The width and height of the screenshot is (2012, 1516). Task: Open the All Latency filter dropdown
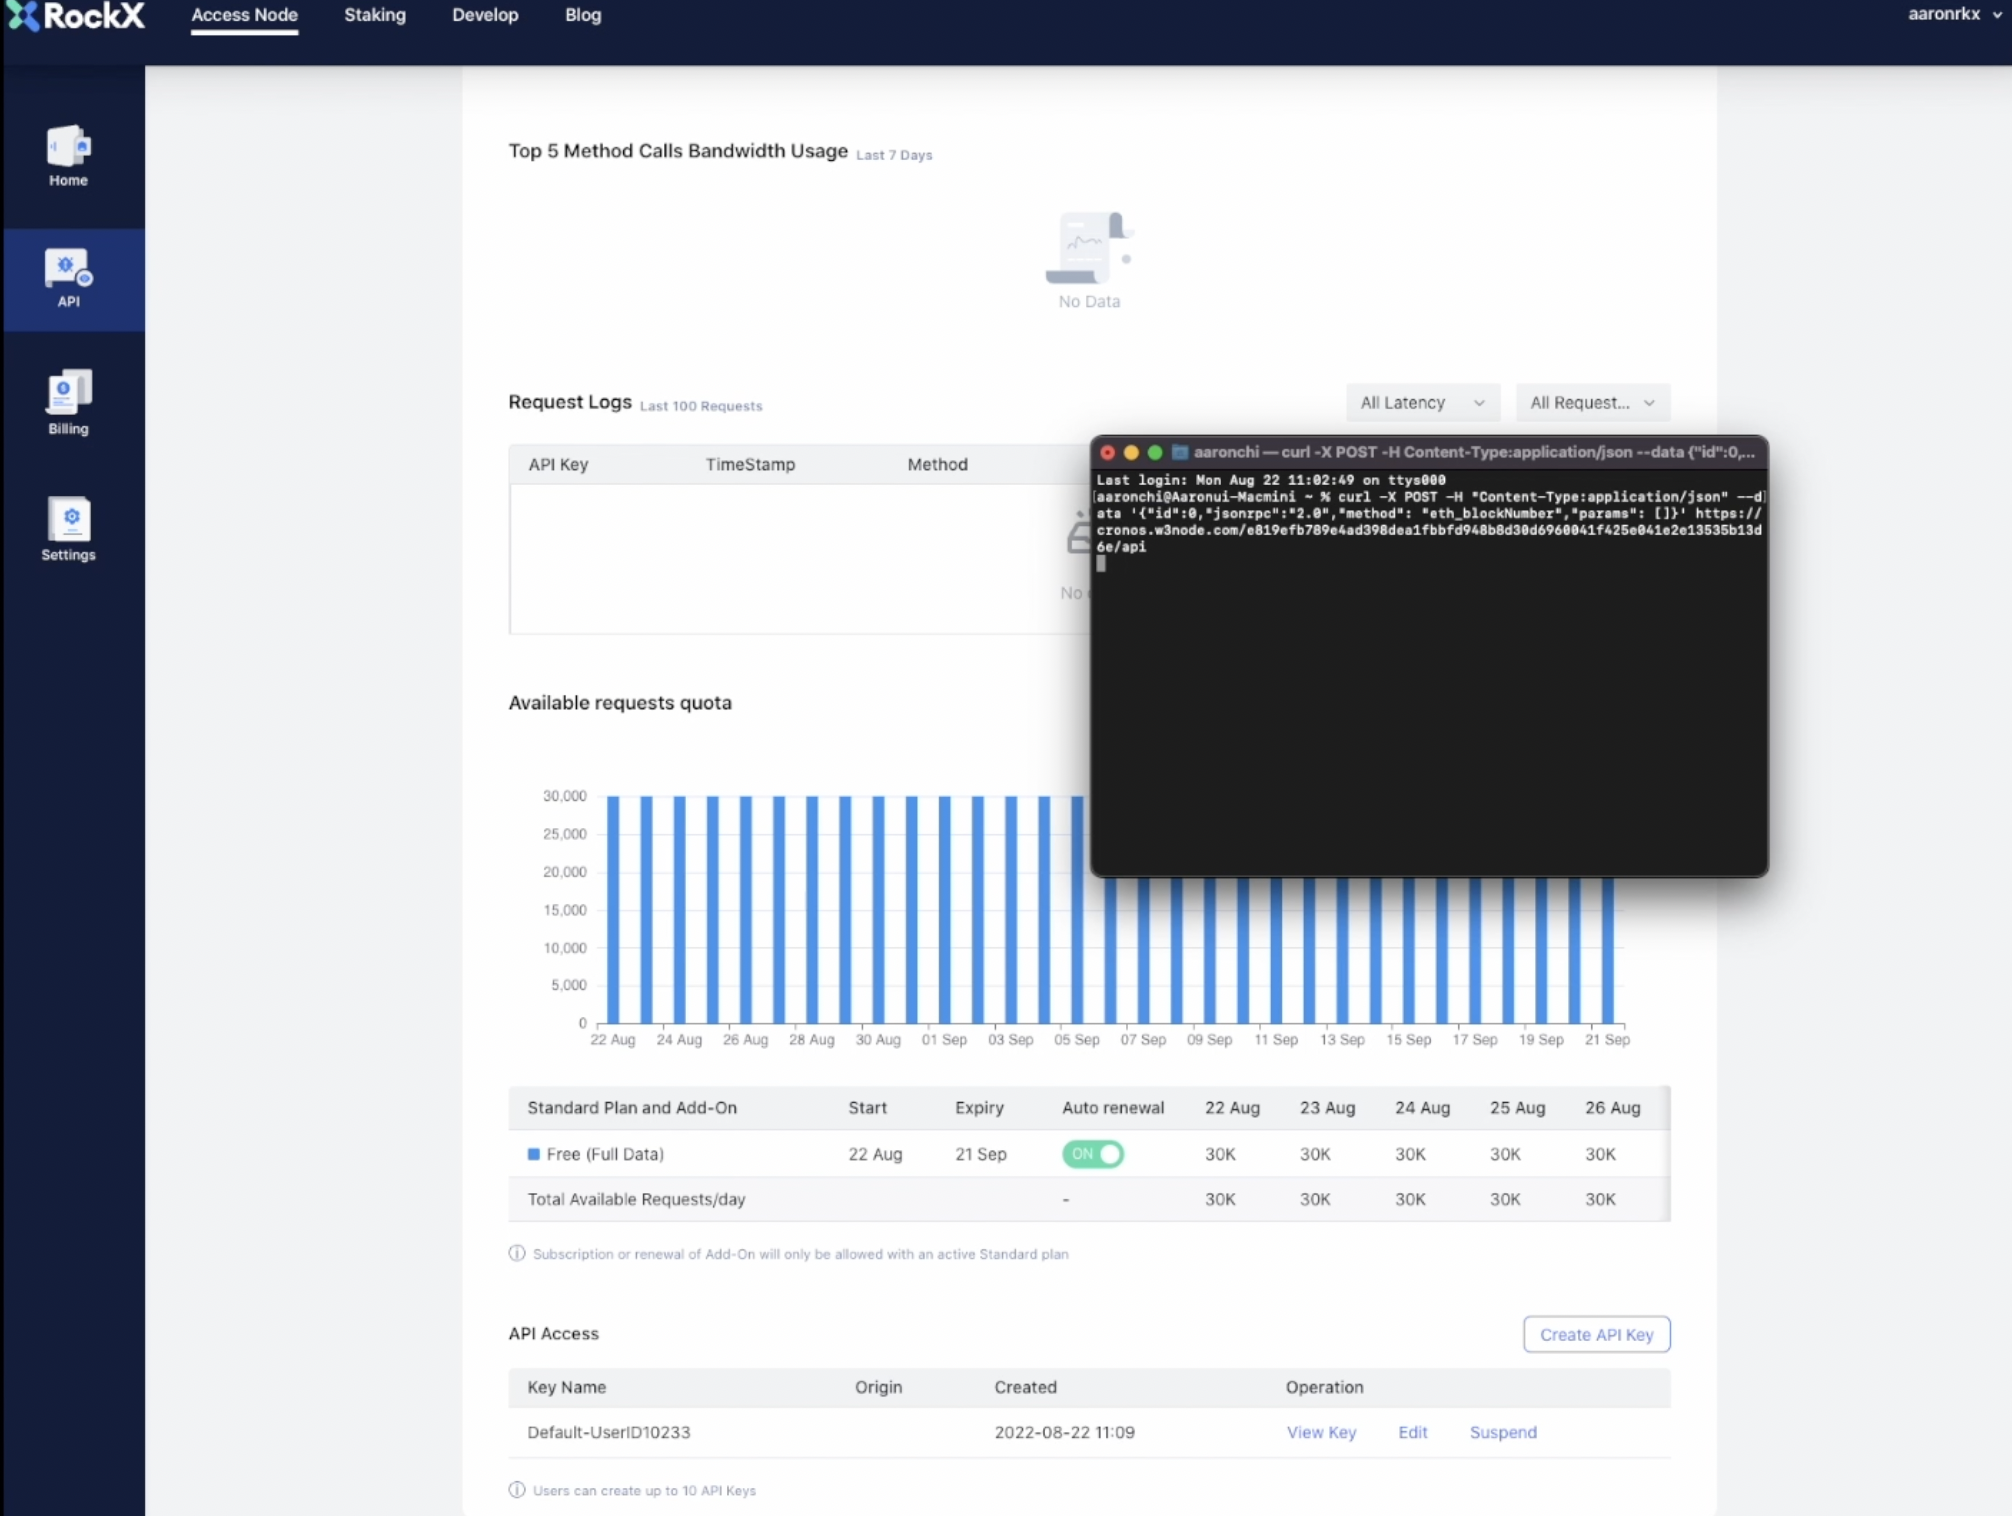tap(1422, 402)
